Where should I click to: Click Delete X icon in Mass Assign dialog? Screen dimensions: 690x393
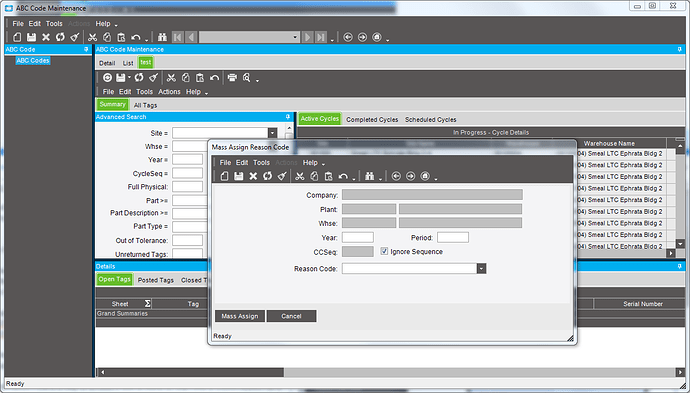point(253,176)
